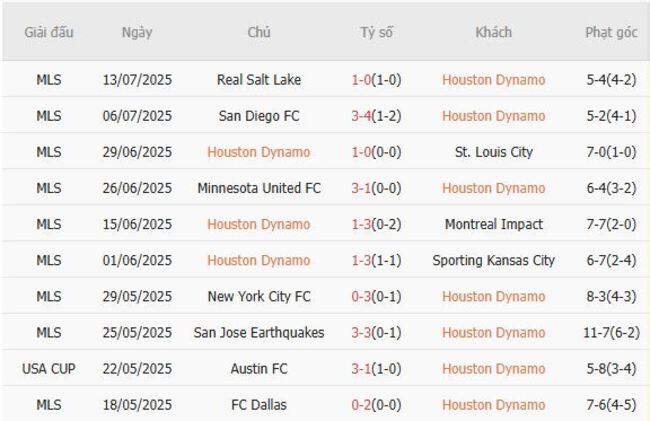This screenshot has height=421, width=650.
Task: Open the 3-3 San Jose match score
Action: tap(361, 332)
